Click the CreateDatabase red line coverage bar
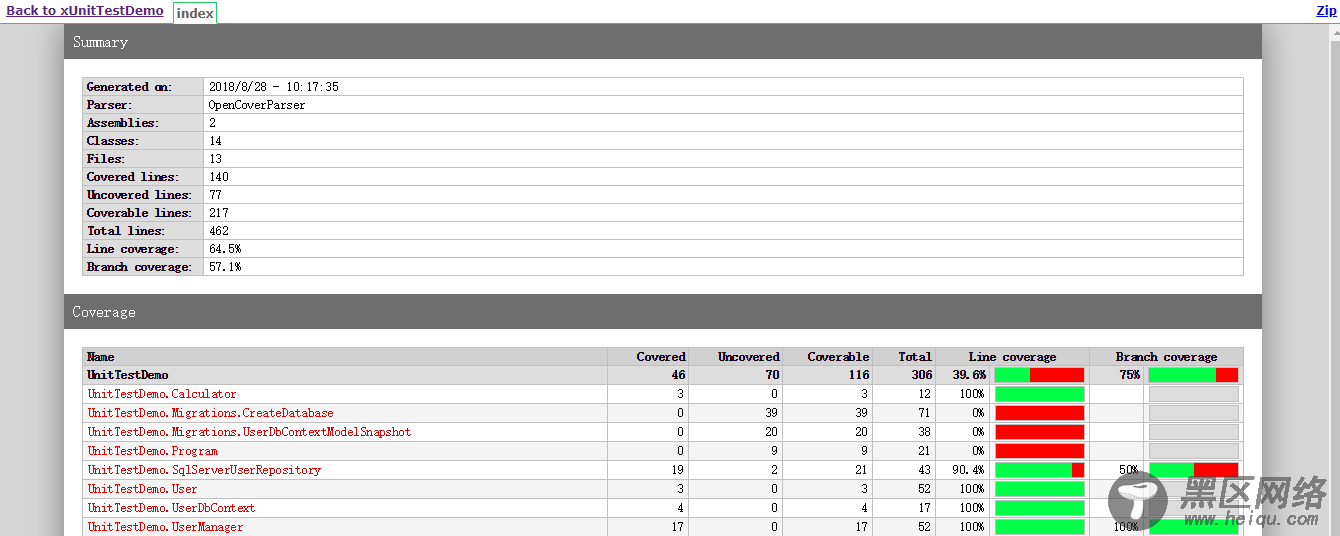This screenshot has height=536, width=1340. (1039, 413)
